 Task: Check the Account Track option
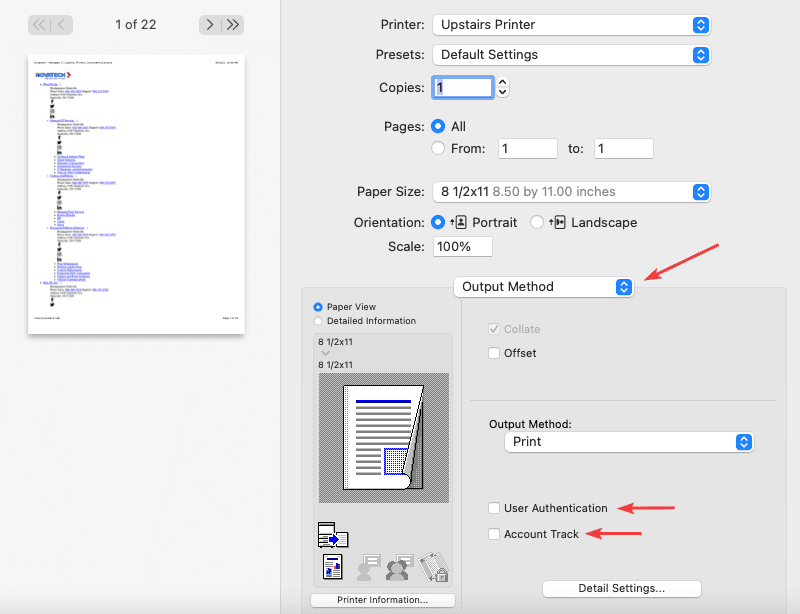click(x=494, y=534)
